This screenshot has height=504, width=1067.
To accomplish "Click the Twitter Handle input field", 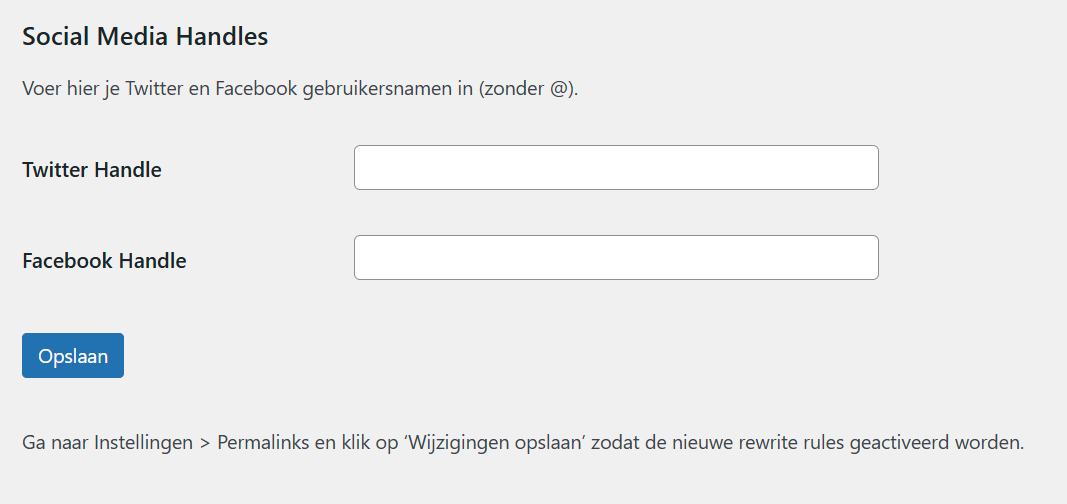I will pyautogui.click(x=616, y=168).
